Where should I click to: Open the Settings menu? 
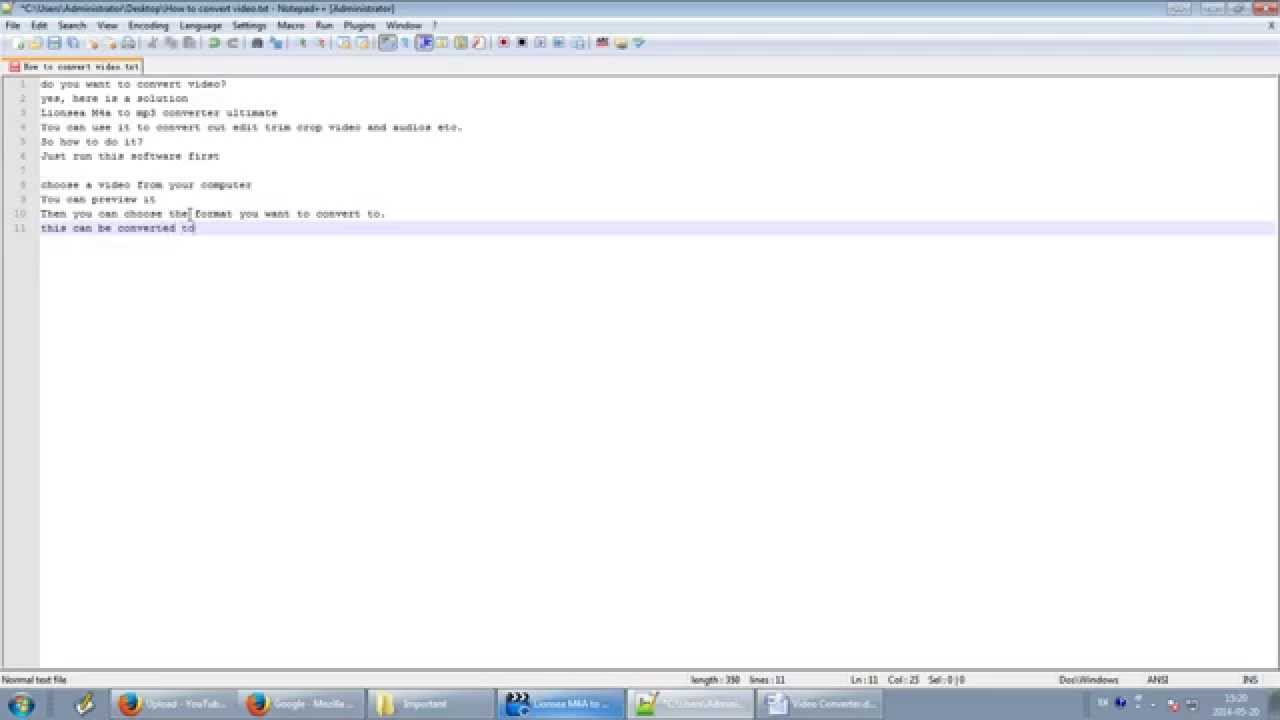tap(249, 25)
